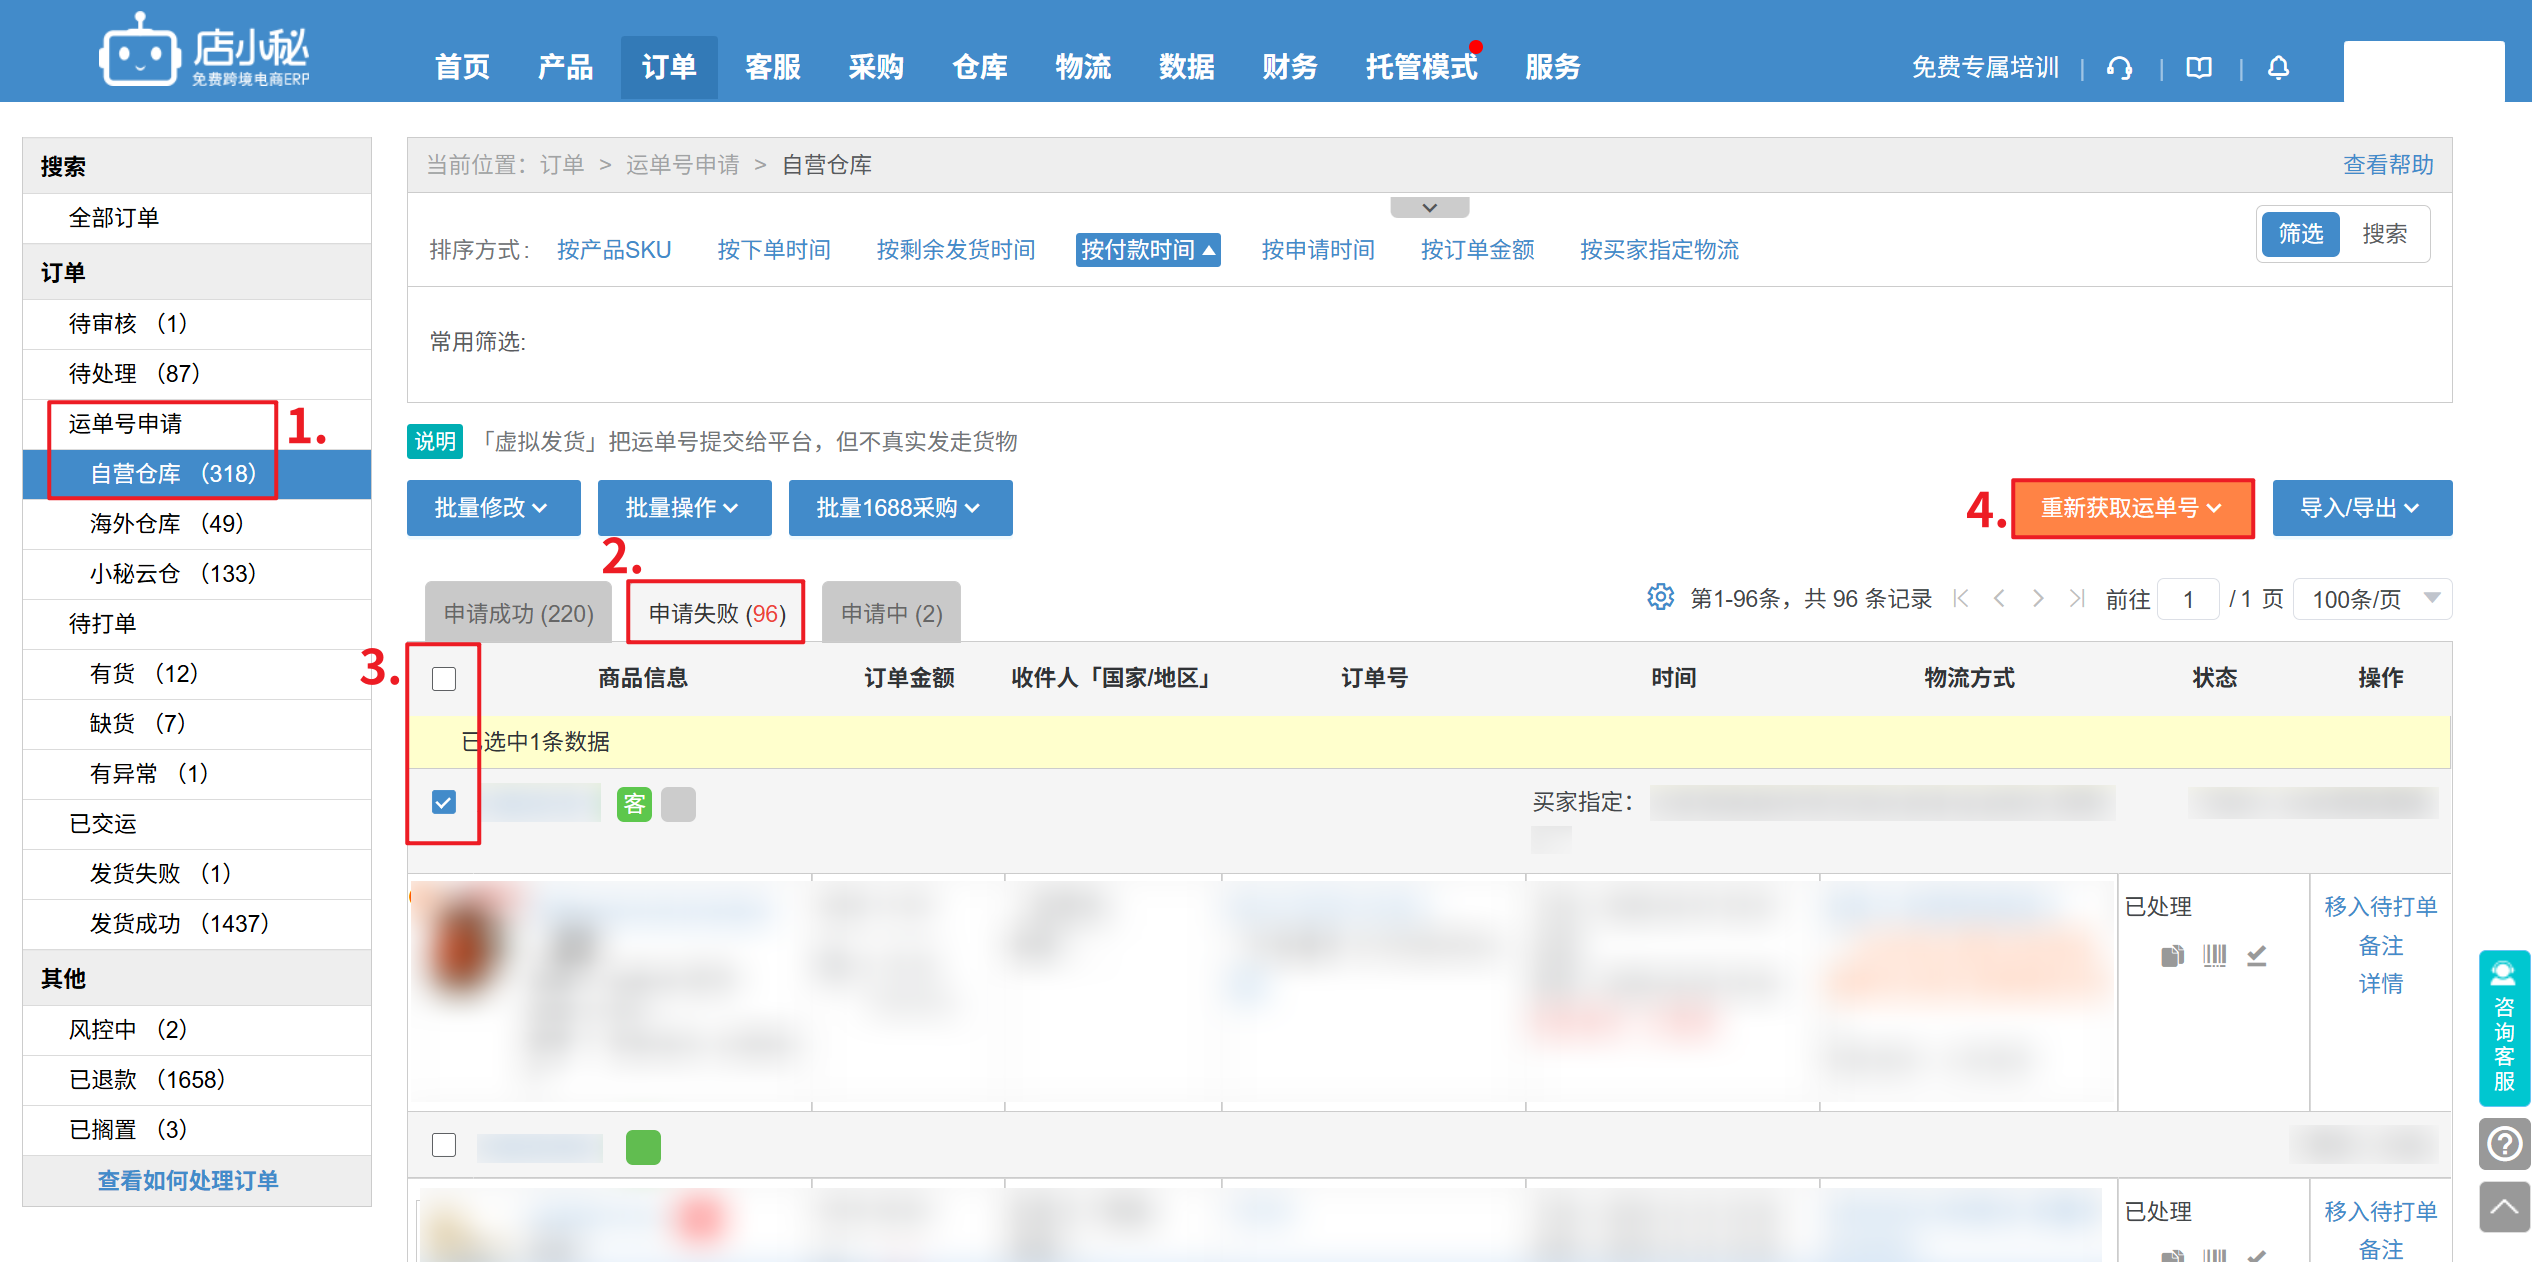Screen dimensions: 2532x1262
Task: Click the page number input field
Action: pyautogui.click(x=2187, y=599)
